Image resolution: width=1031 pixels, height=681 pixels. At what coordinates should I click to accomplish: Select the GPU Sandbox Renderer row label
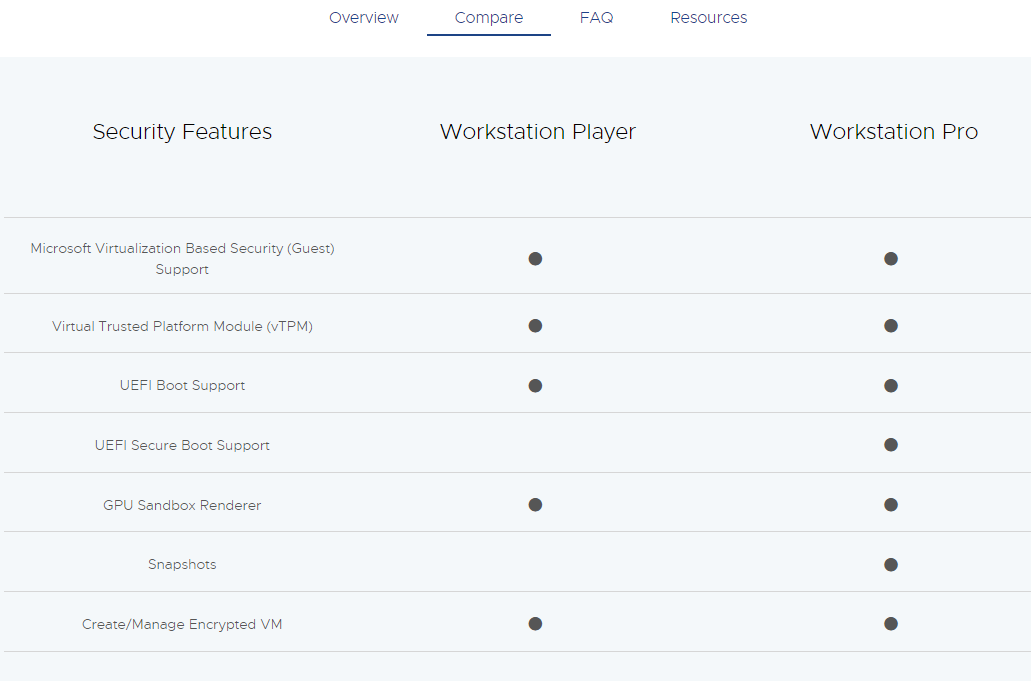click(182, 505)
